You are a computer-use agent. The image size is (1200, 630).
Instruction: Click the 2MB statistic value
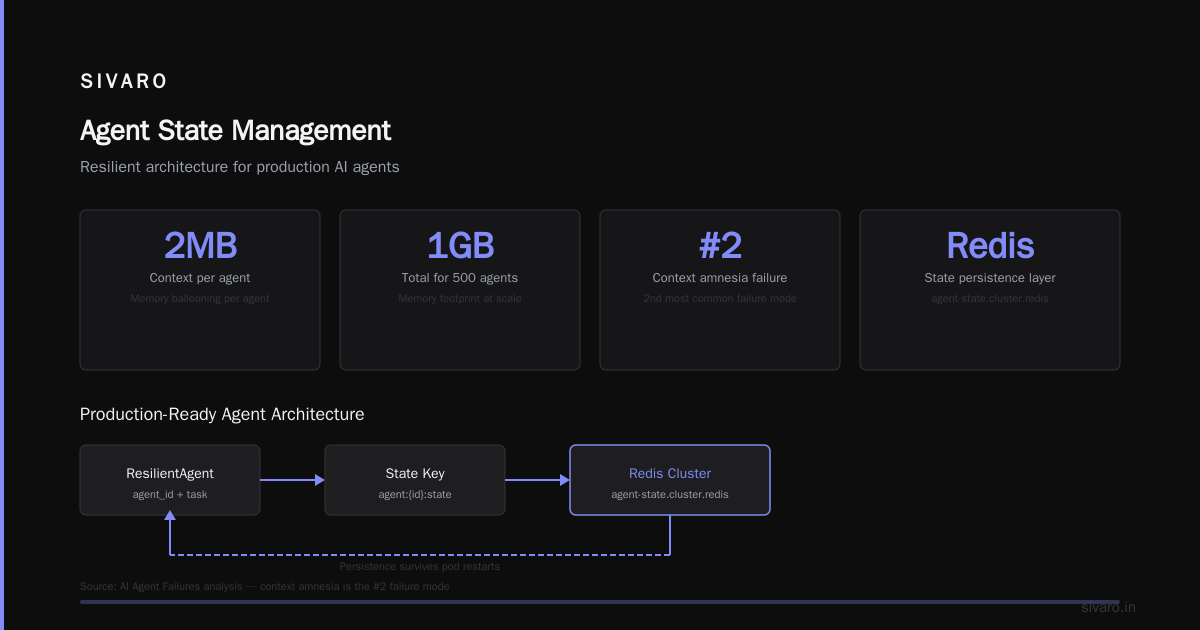click(200, 245)
